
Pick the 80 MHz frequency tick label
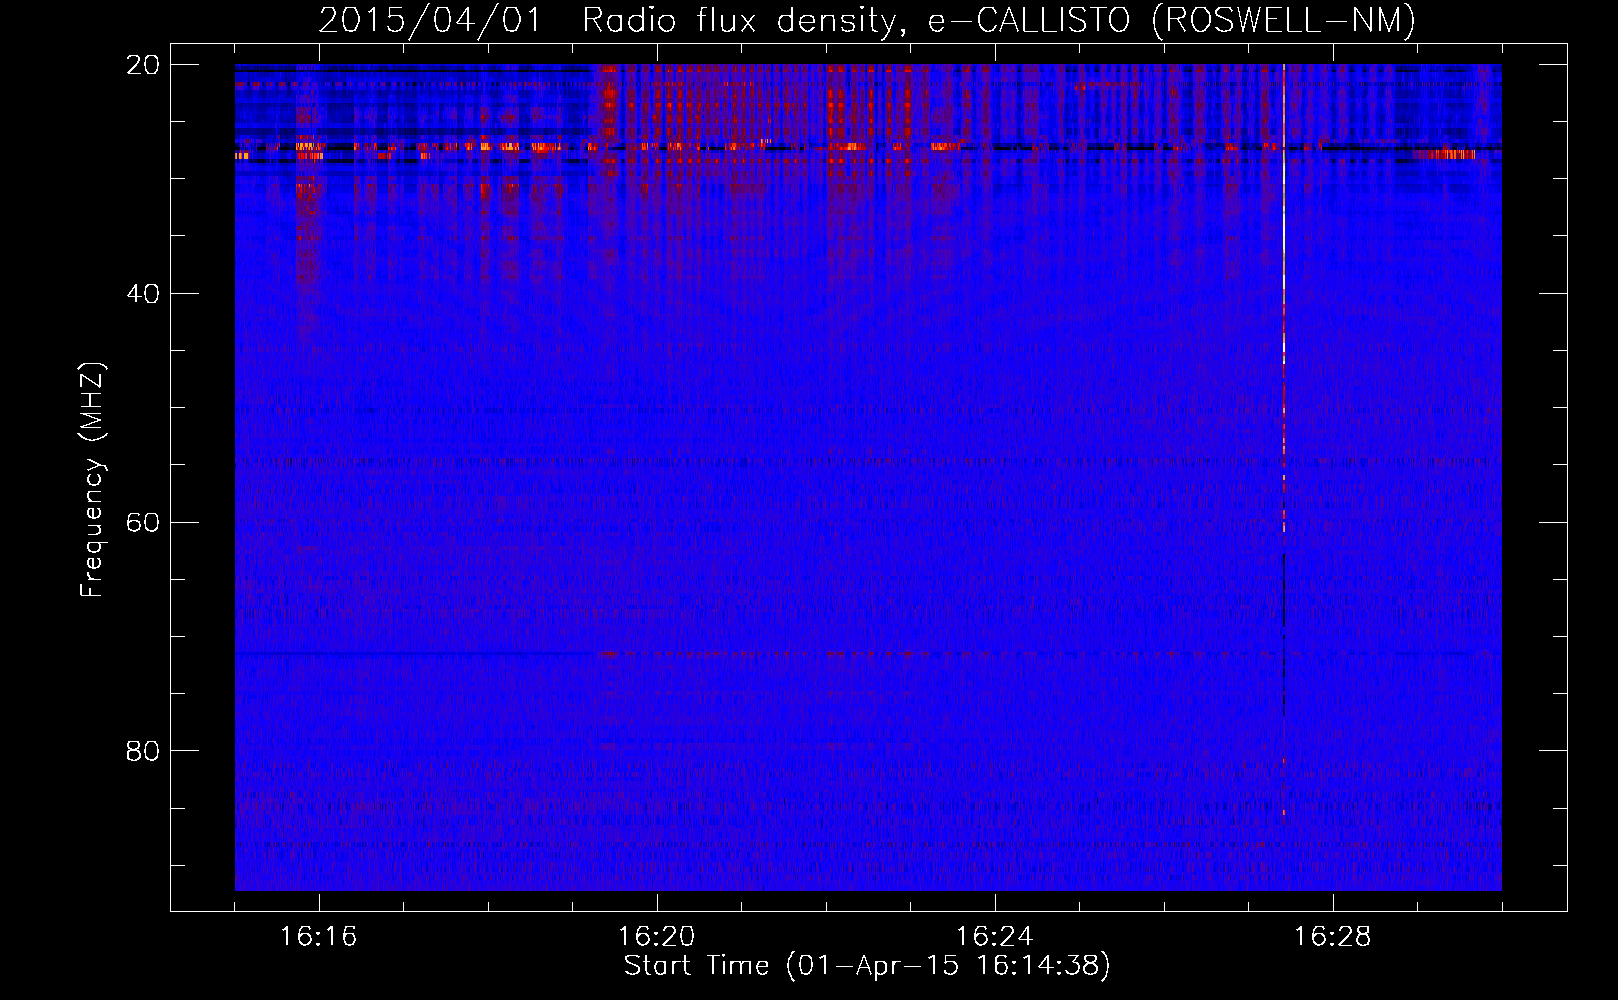(142, 751)
